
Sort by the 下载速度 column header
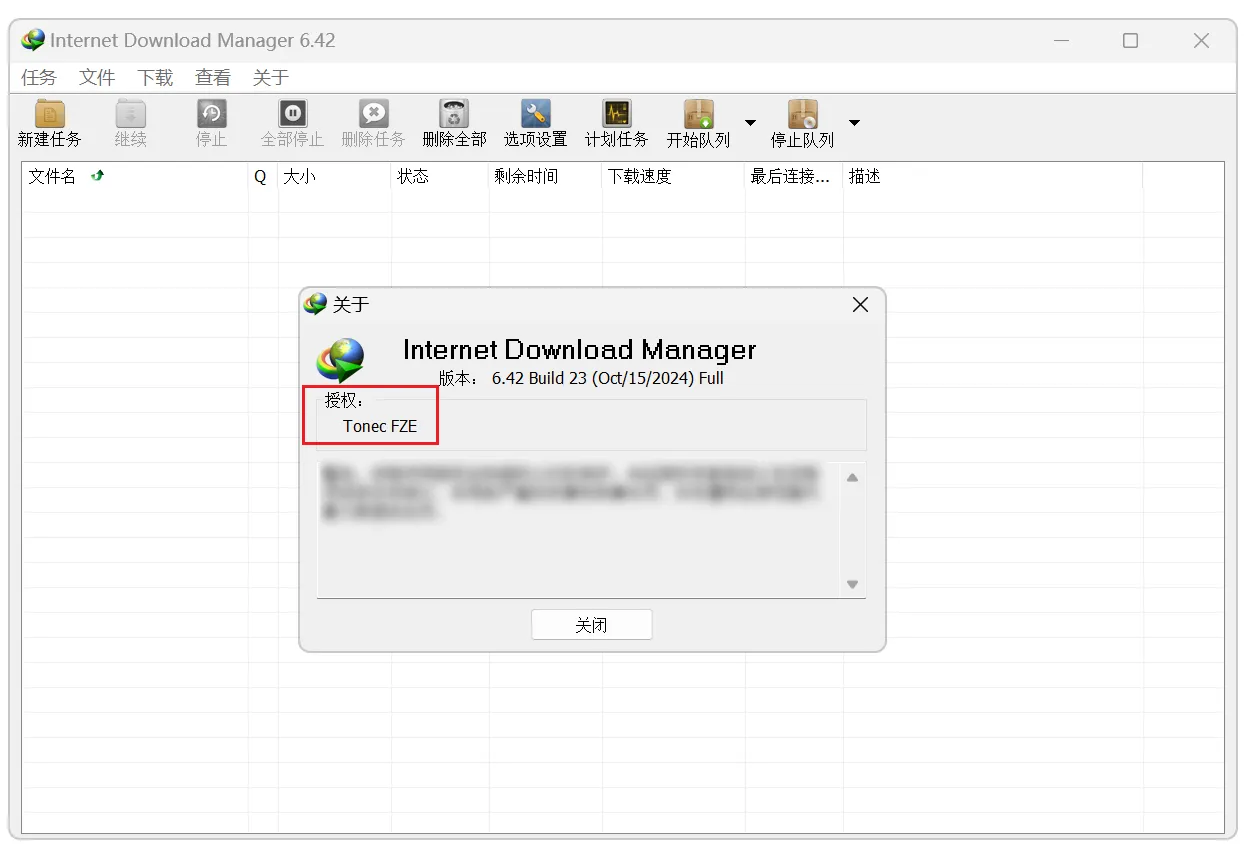point(674,176)
